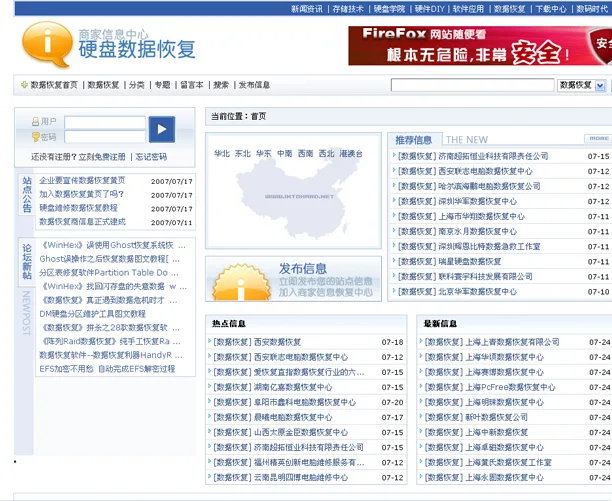Select the 港澳台 region link
612x501 pixels.
pos(351,154)
